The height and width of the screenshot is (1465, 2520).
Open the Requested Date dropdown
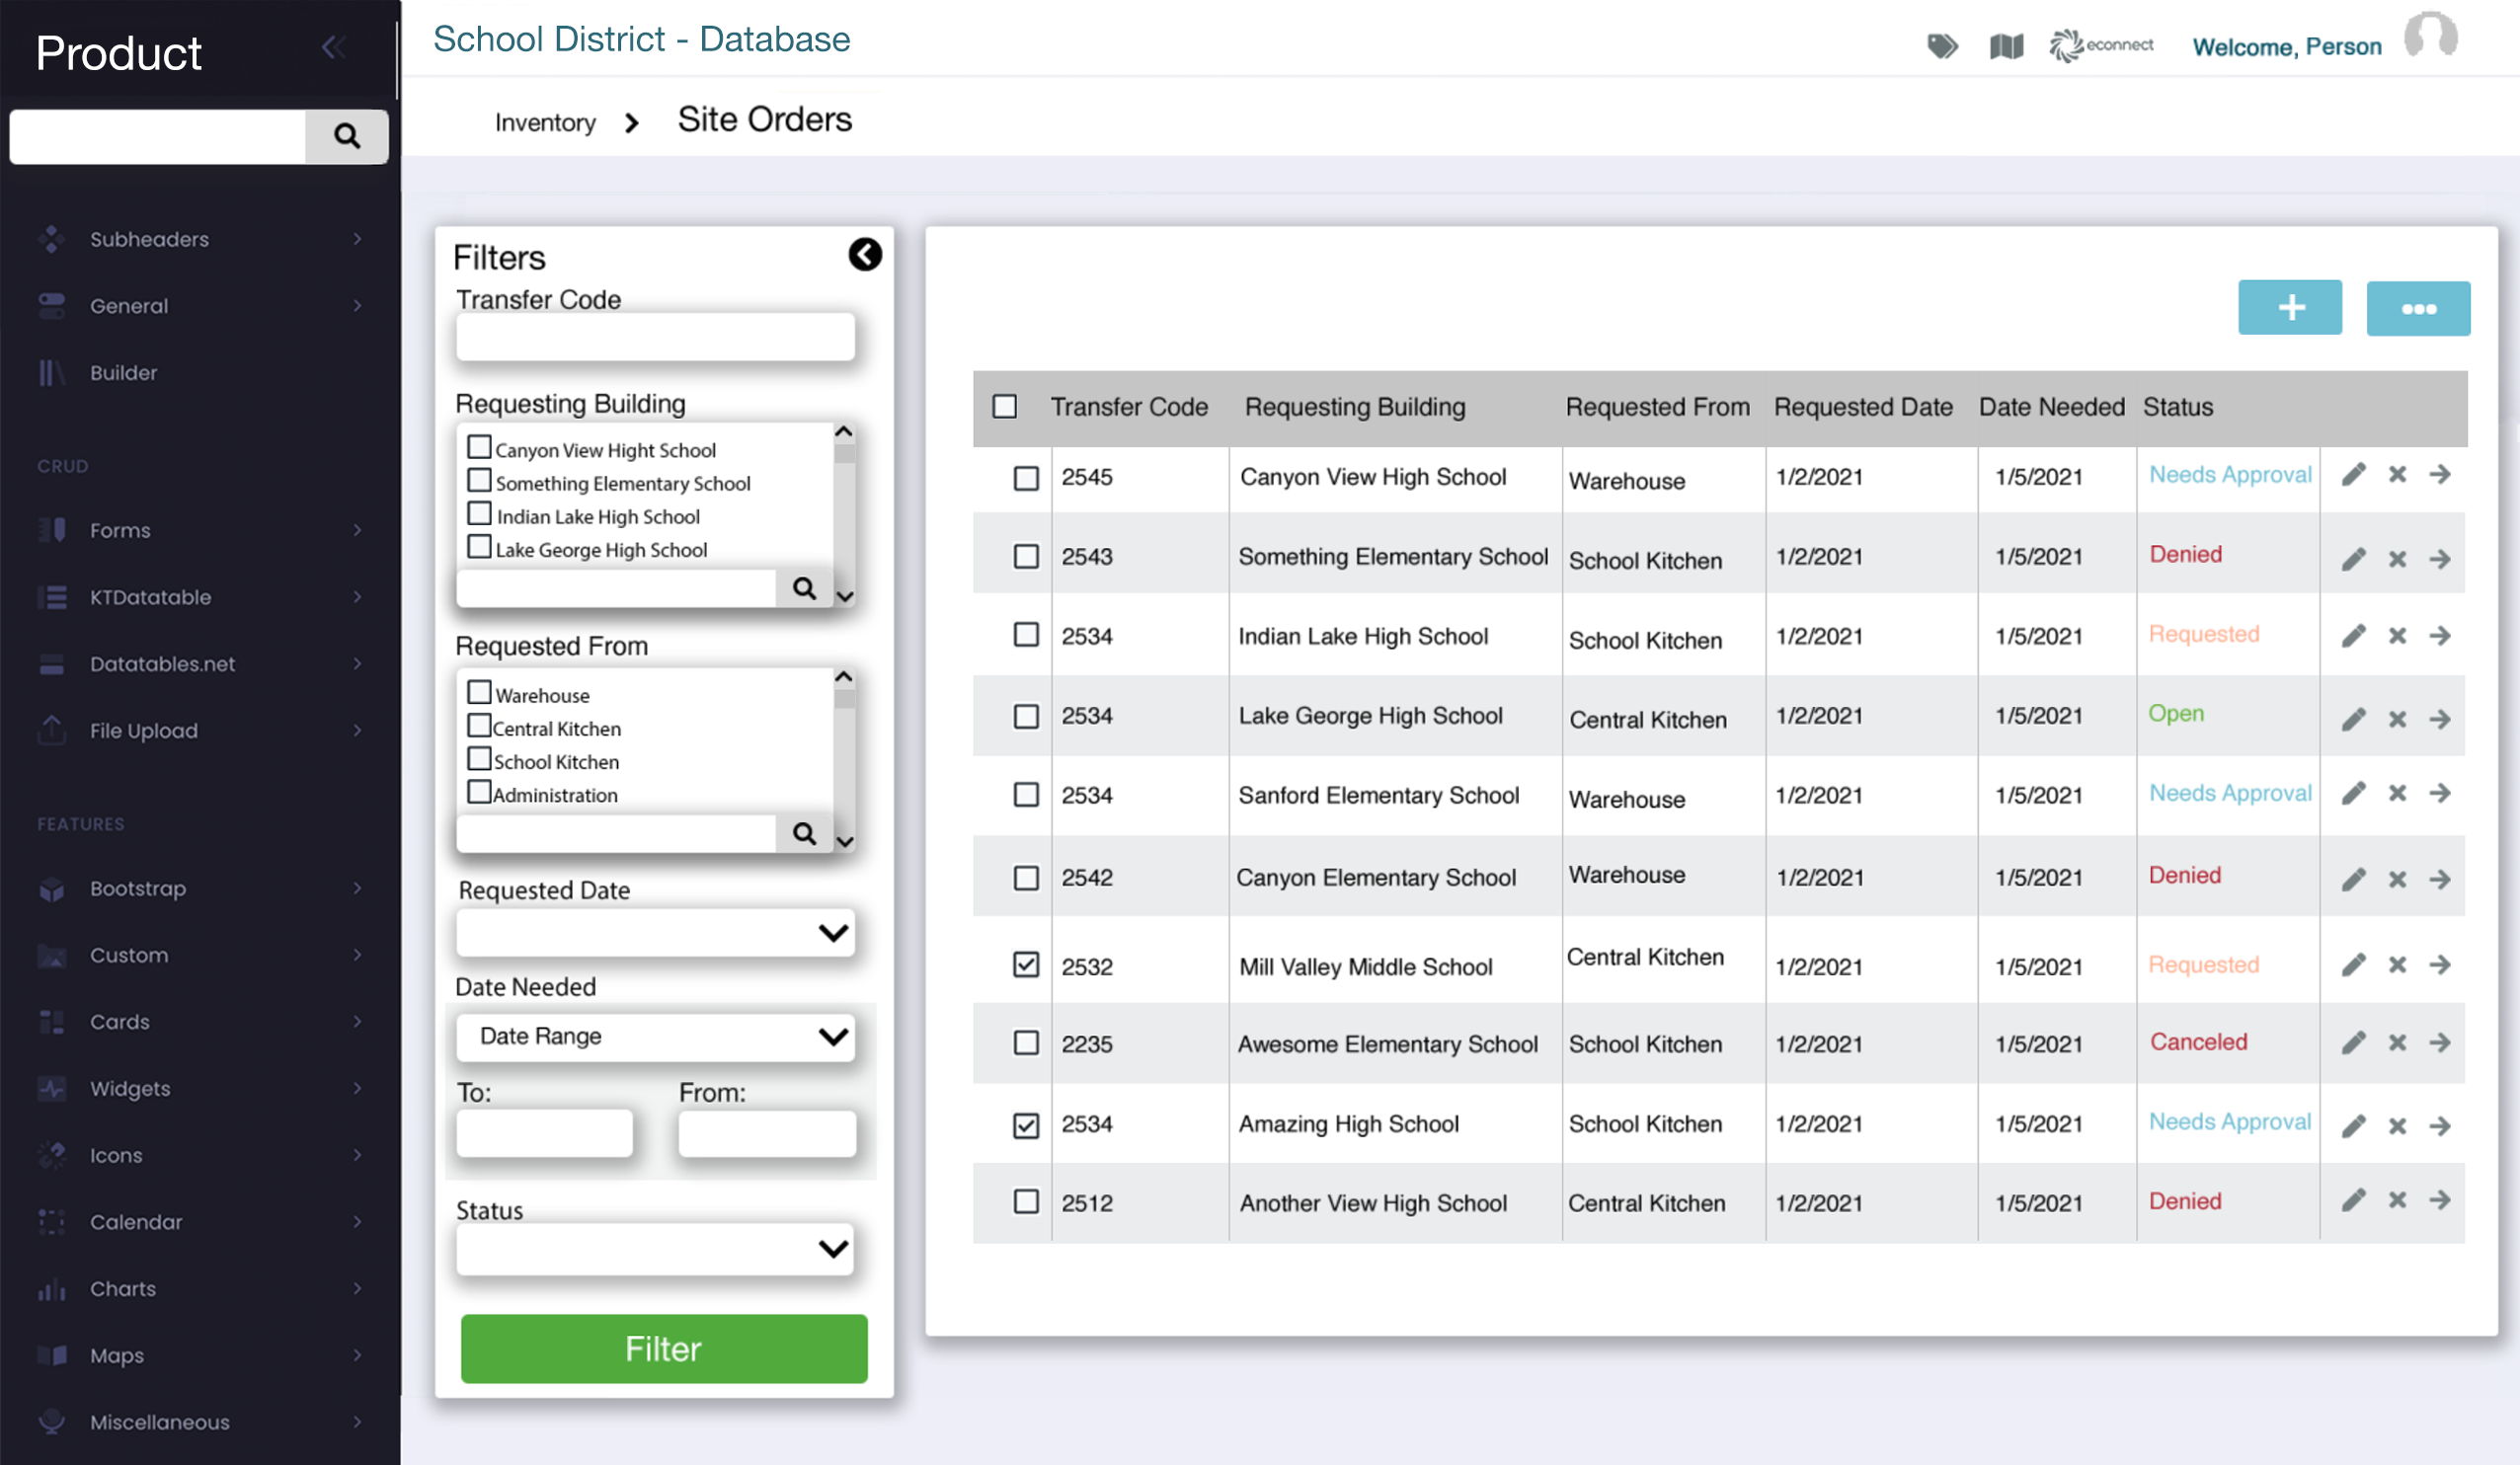(x=655, y=933)
